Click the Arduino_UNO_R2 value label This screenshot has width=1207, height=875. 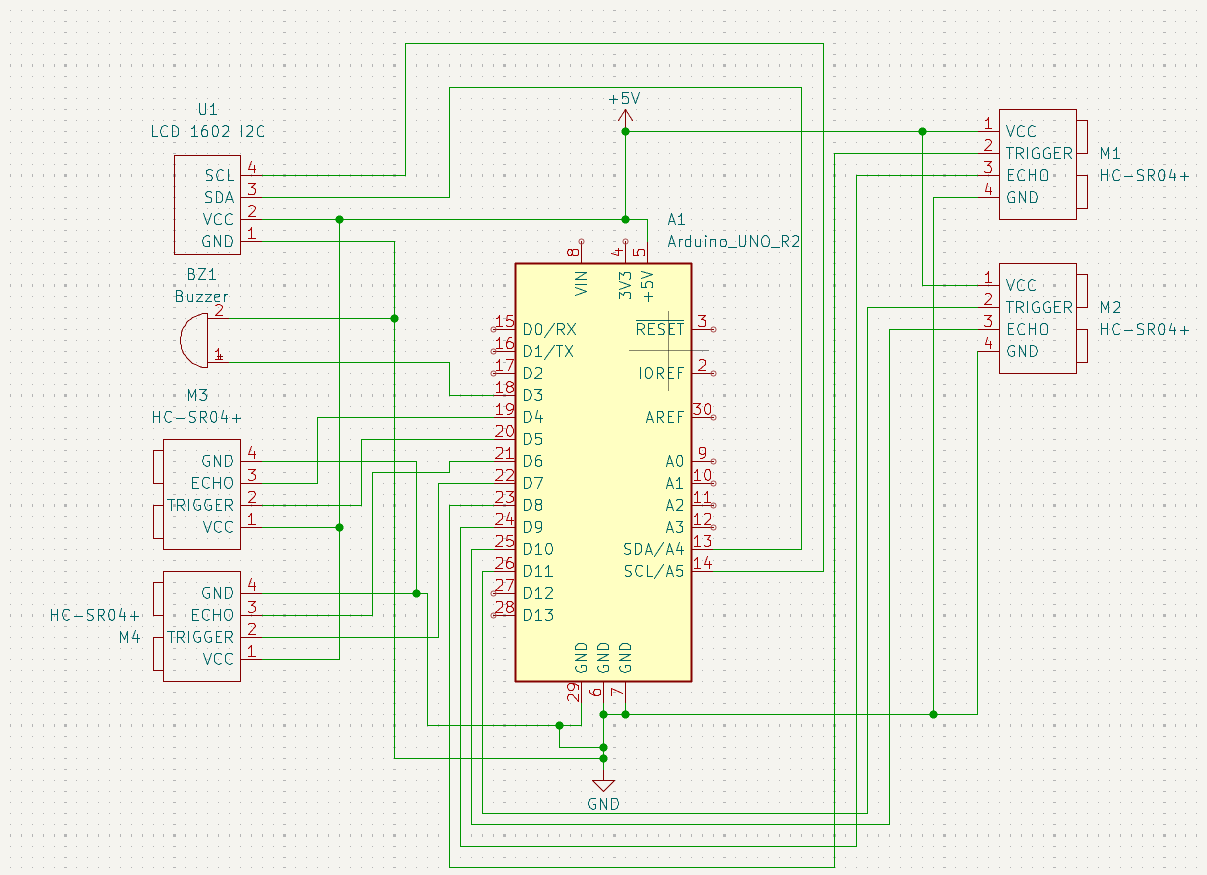[x=733, y=241]
